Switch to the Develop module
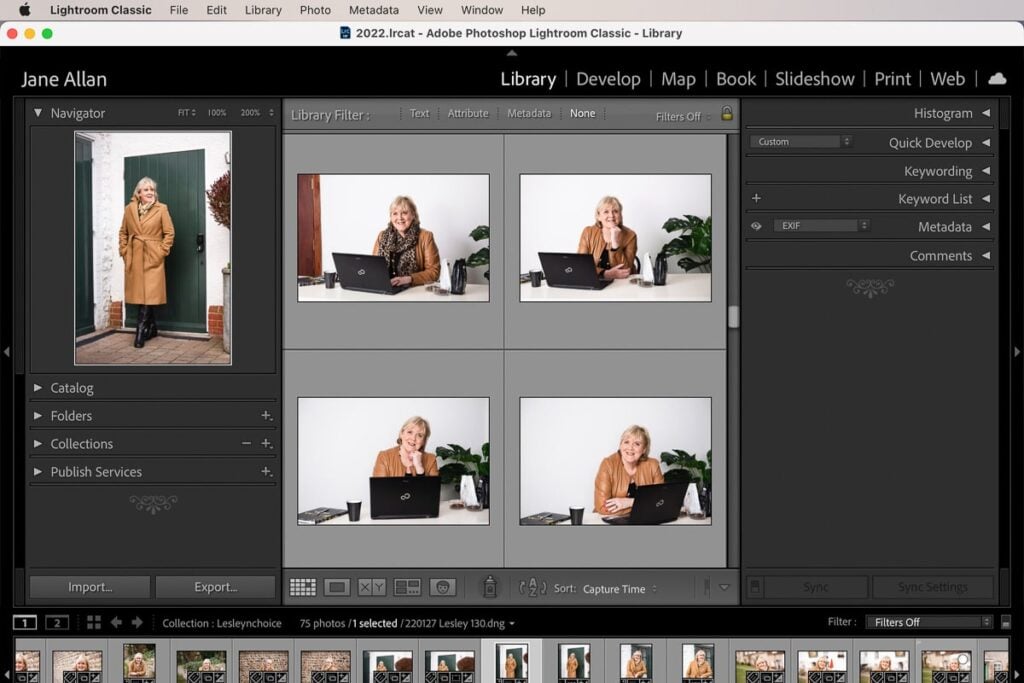Viewport: 1024px width, 683px height. click(608, 78)
